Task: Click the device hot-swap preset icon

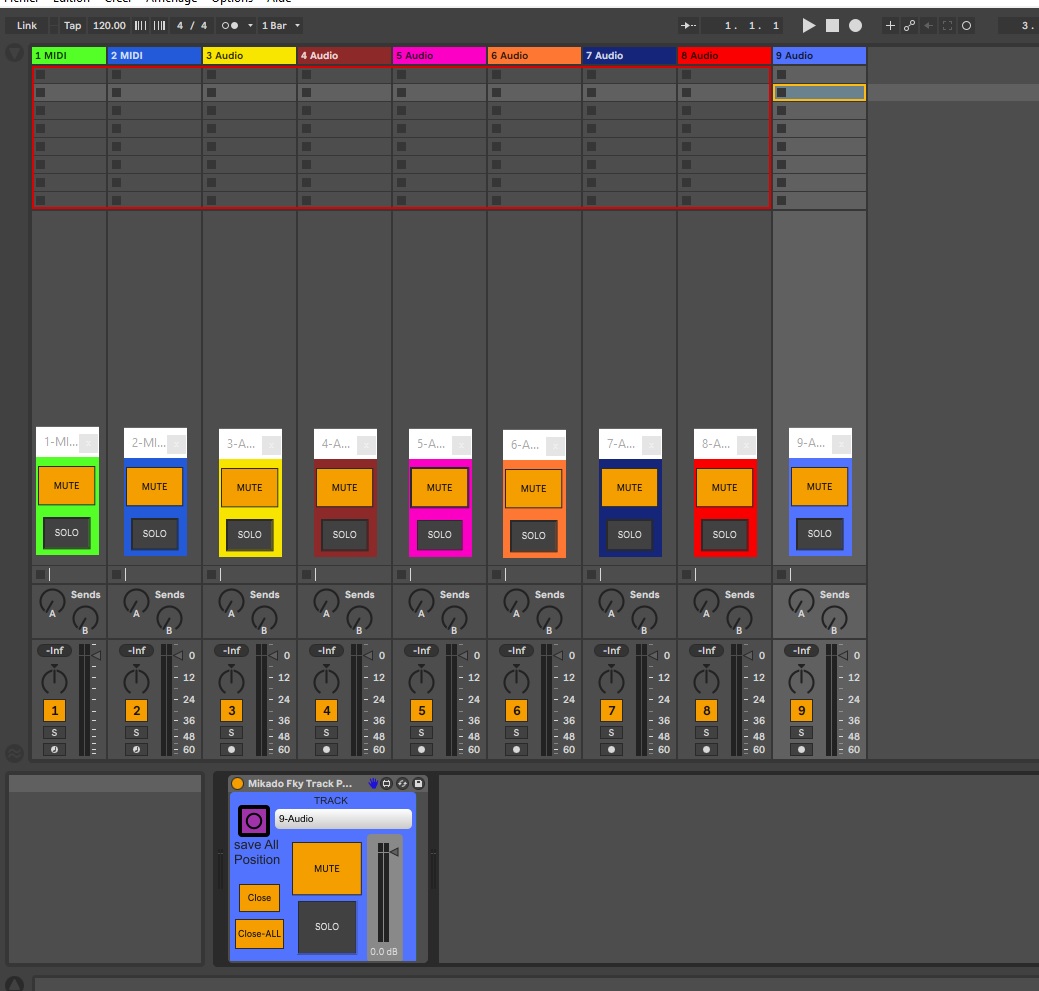Action: click(x=402, y=783)
